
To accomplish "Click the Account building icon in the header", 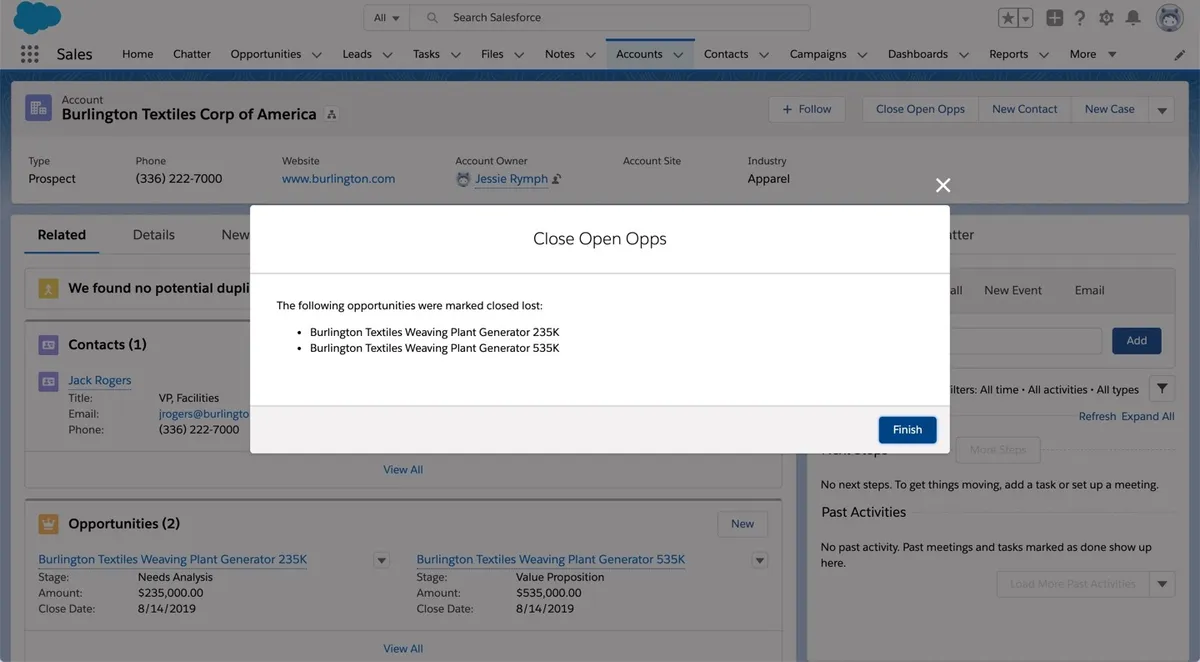I will pyautogui.click(x=39, y=108).
